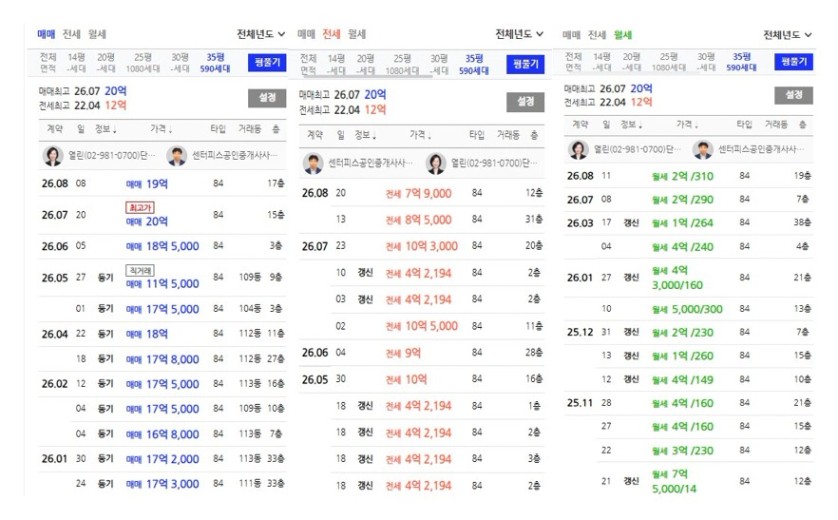
Task: Click the 설정 button in the 월세 panel
Action: [x=794, y=95]
